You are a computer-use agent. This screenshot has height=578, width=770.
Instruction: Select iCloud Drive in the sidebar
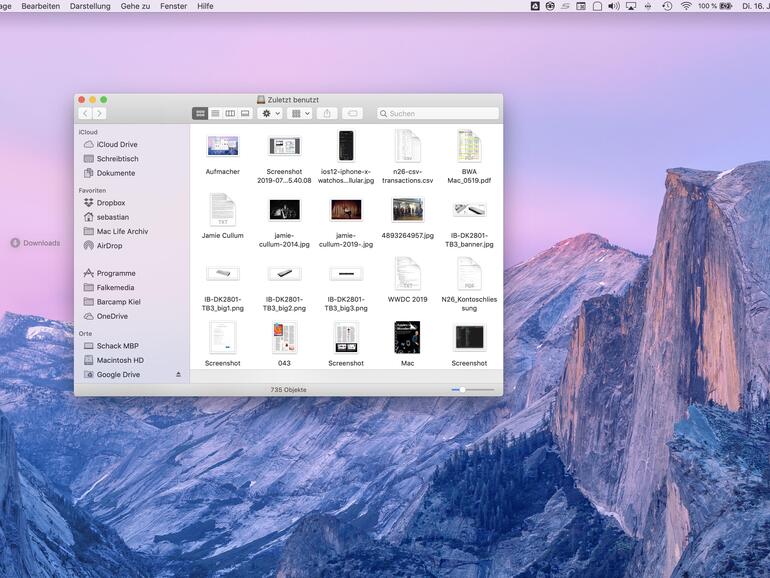(117, 145)
